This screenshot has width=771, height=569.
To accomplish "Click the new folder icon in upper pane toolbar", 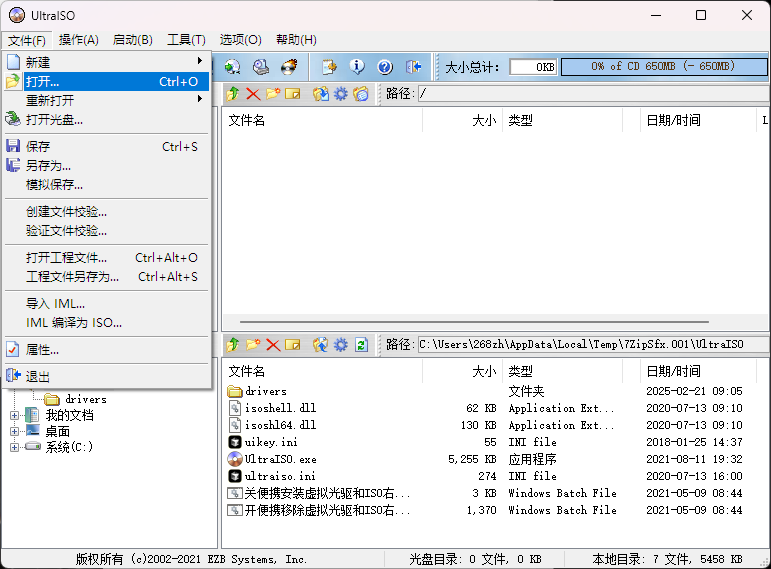I will pos(272,94).
